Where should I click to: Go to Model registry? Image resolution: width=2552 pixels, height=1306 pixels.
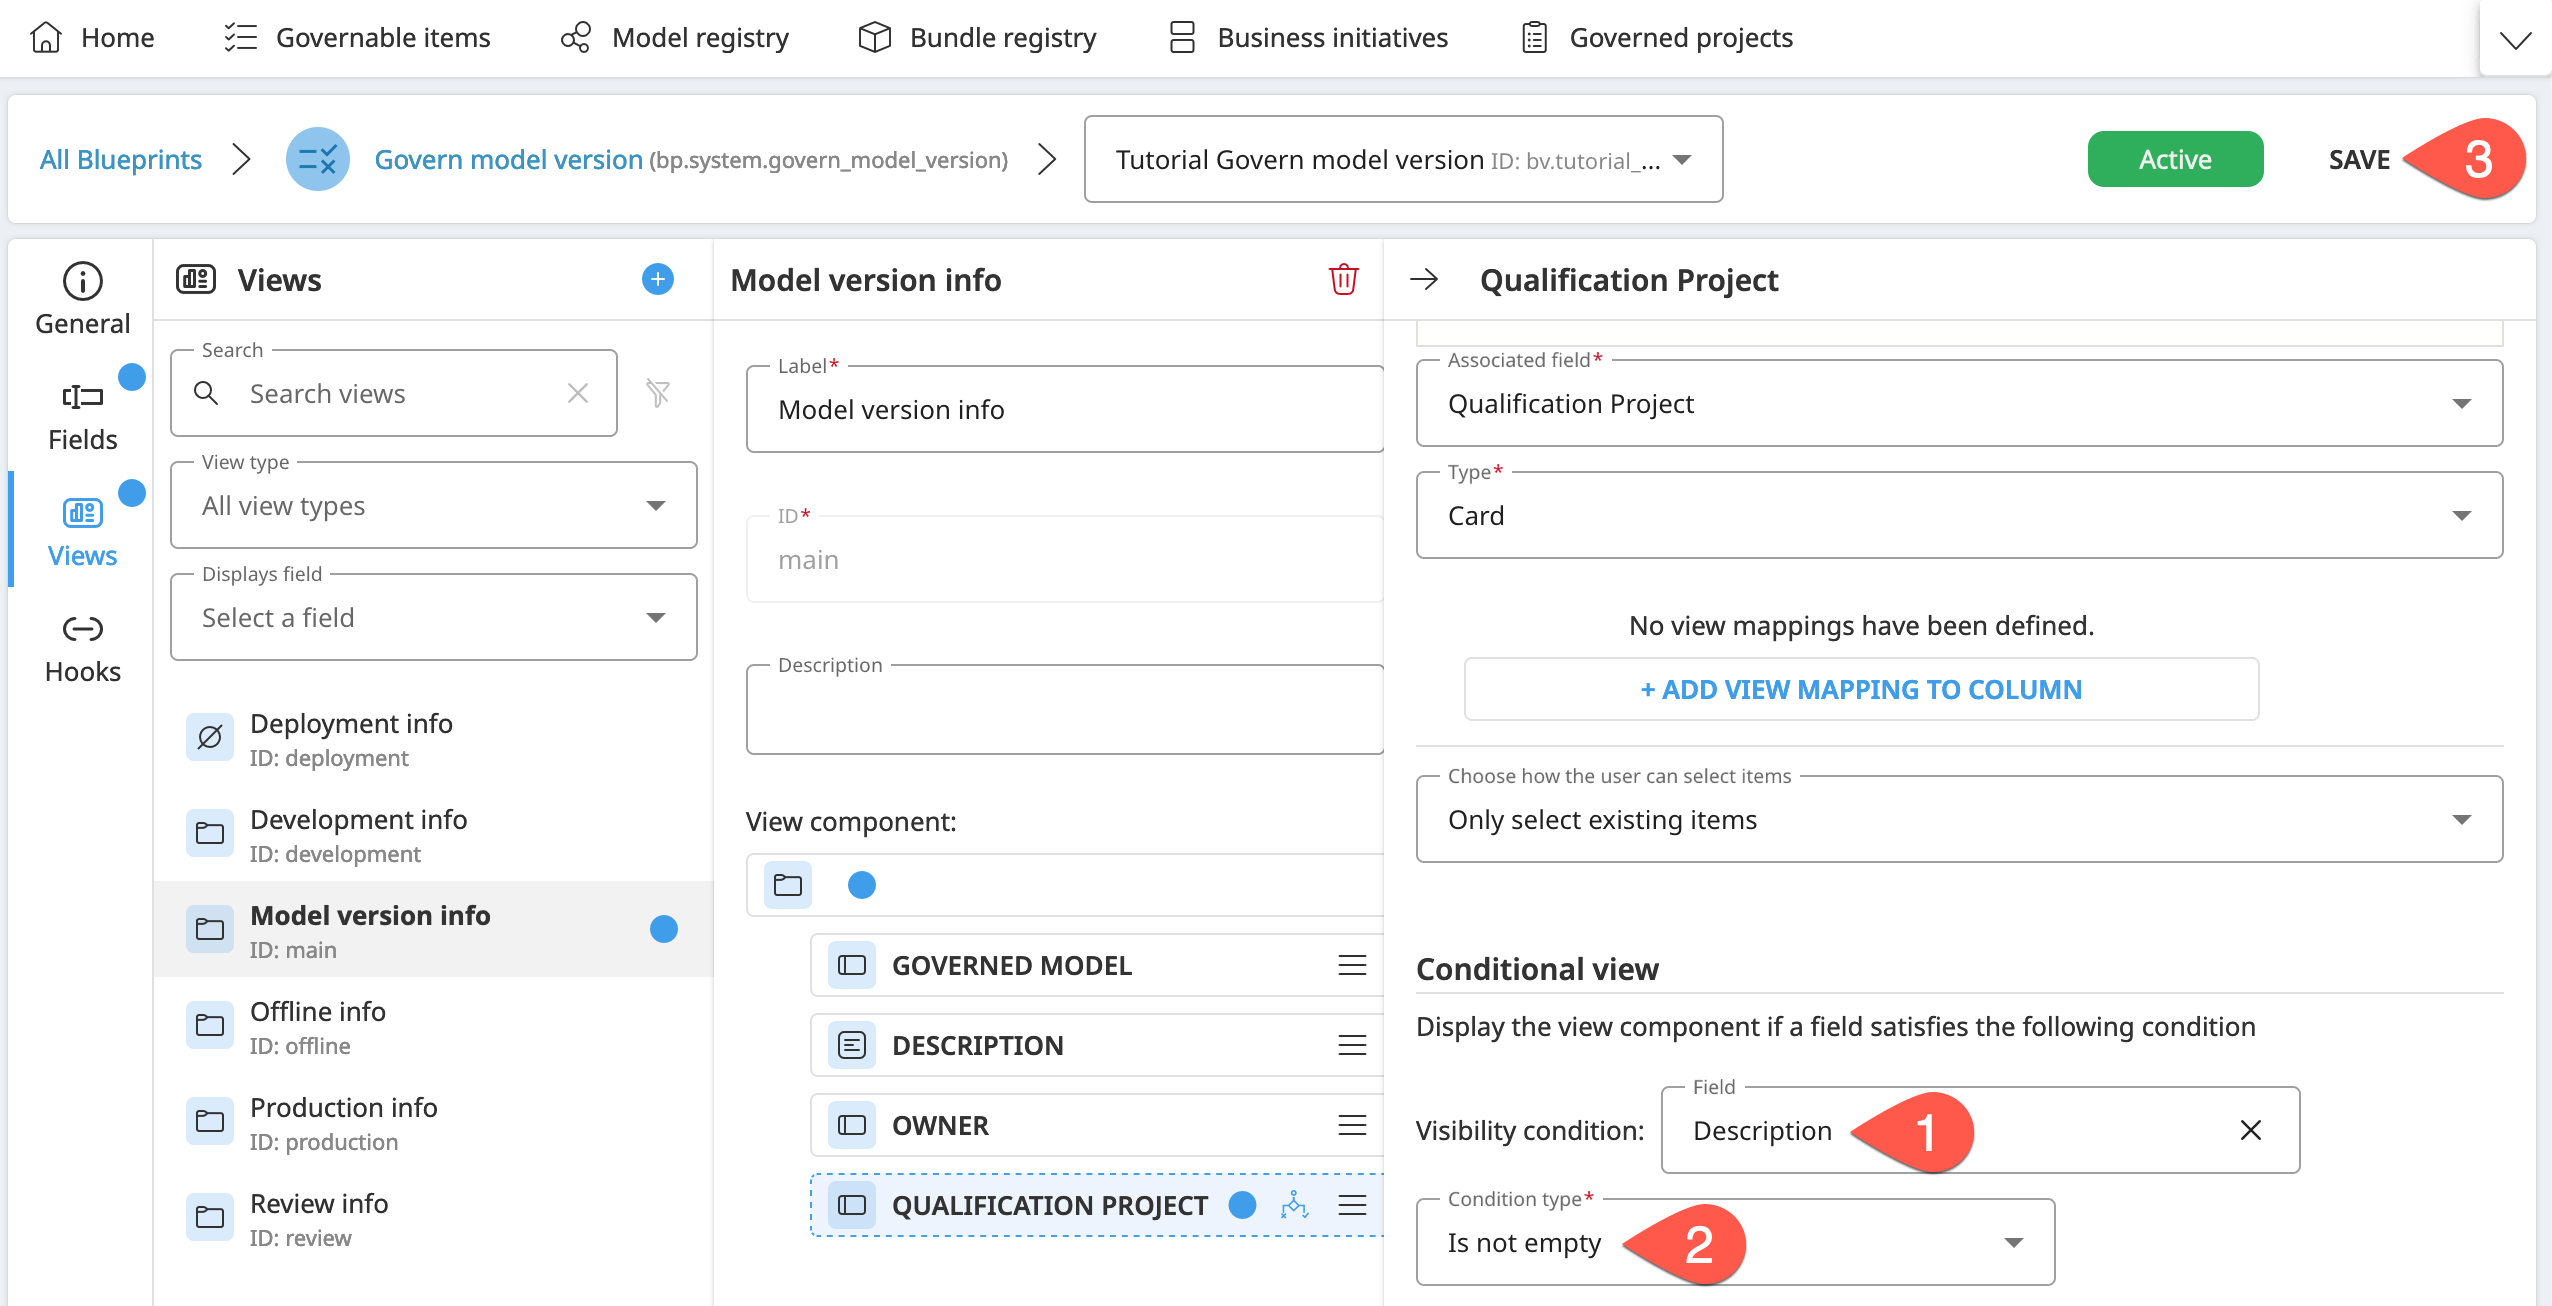(x=675, y=38)
